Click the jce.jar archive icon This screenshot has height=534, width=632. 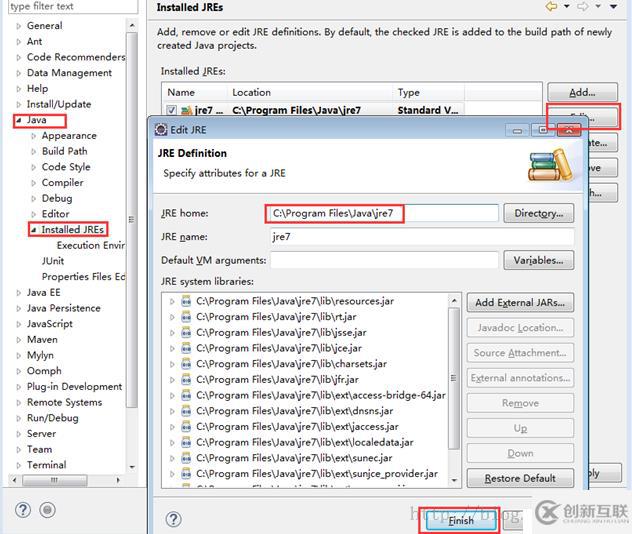[186, 348]
